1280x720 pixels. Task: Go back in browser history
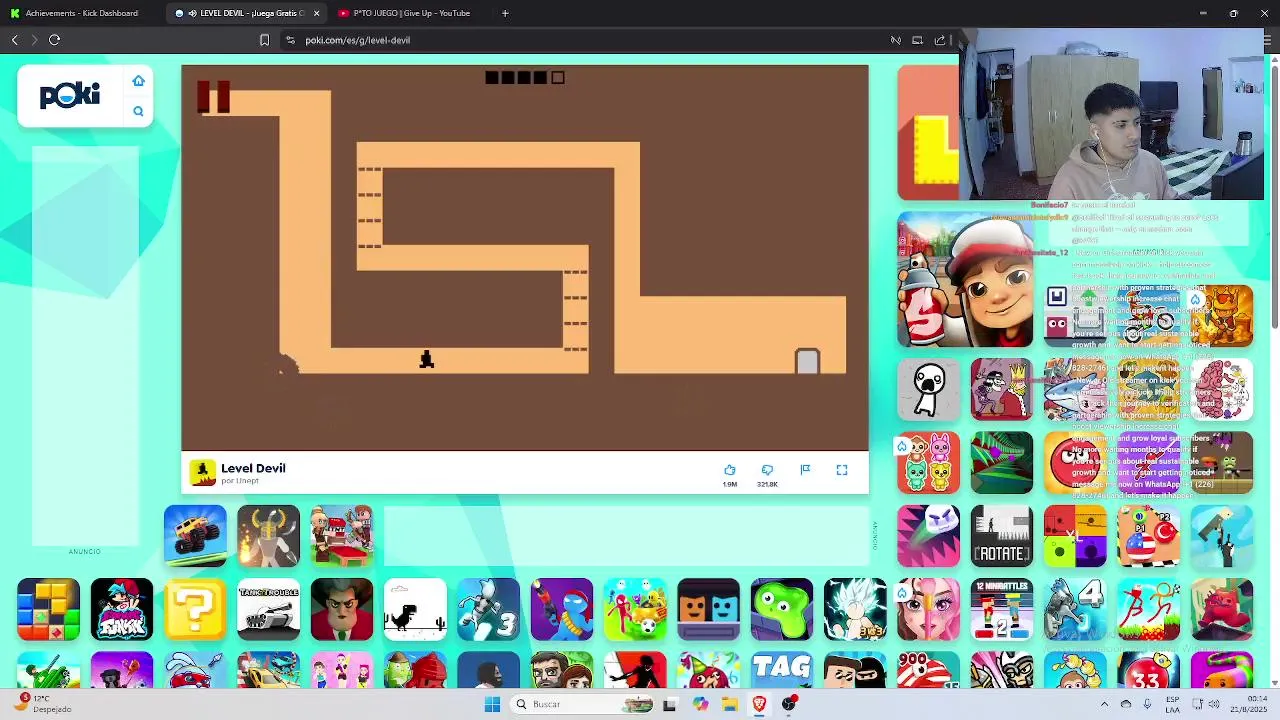14,40
